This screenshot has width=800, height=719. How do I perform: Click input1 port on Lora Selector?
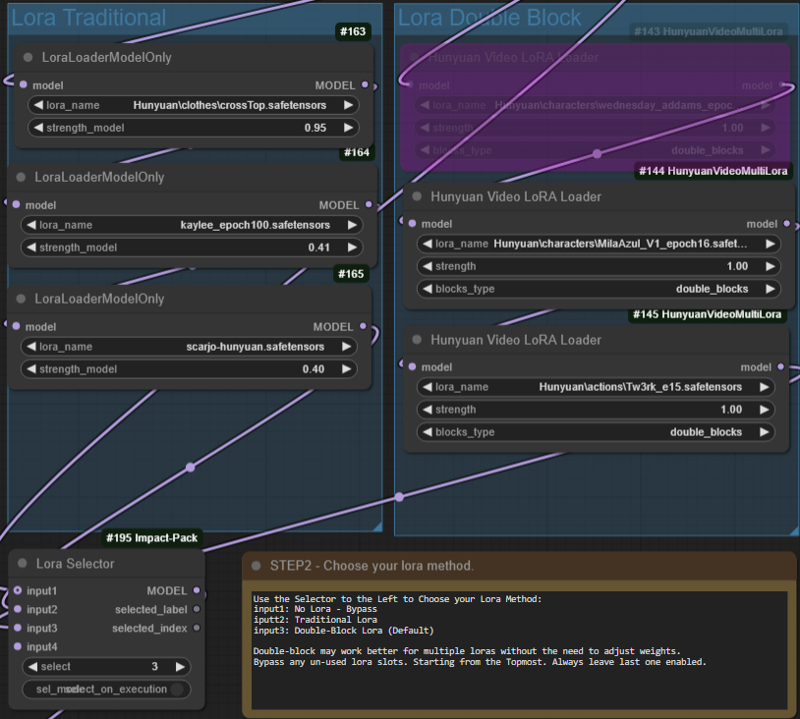click(x=18, y=590)
